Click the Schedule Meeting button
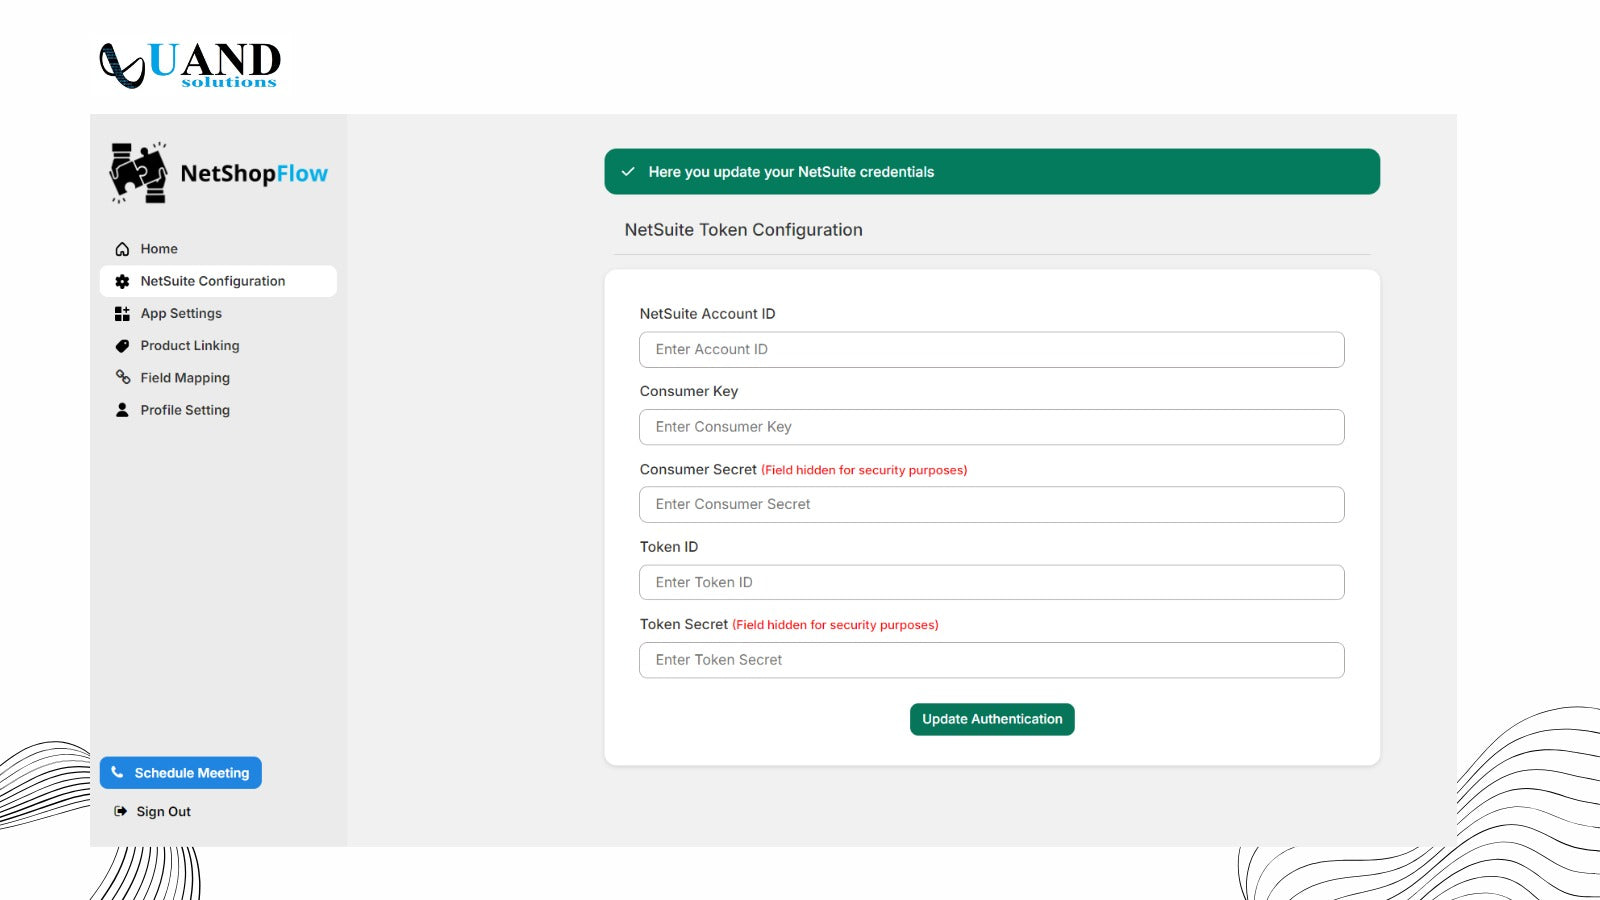Image resolution: width=1600 pixels, height=900 pixels. point(180,772)
